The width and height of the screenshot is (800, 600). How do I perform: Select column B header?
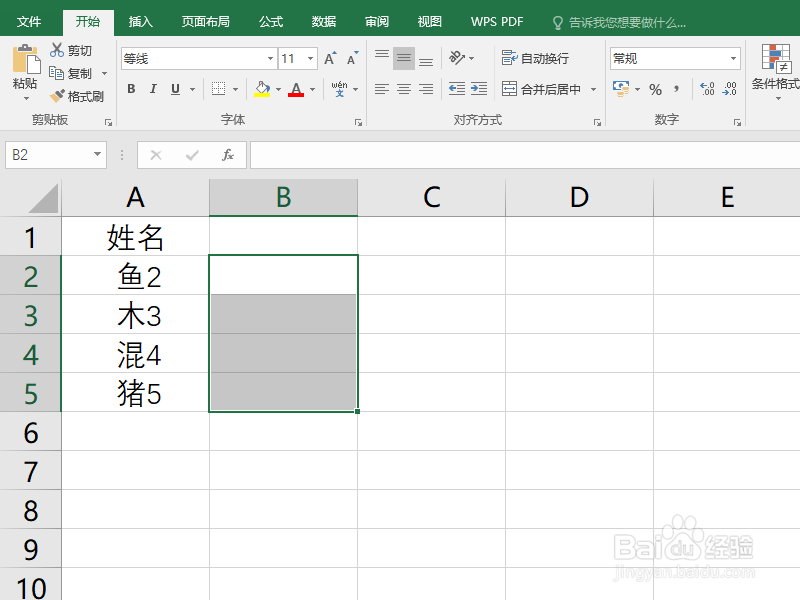point(284,197)
